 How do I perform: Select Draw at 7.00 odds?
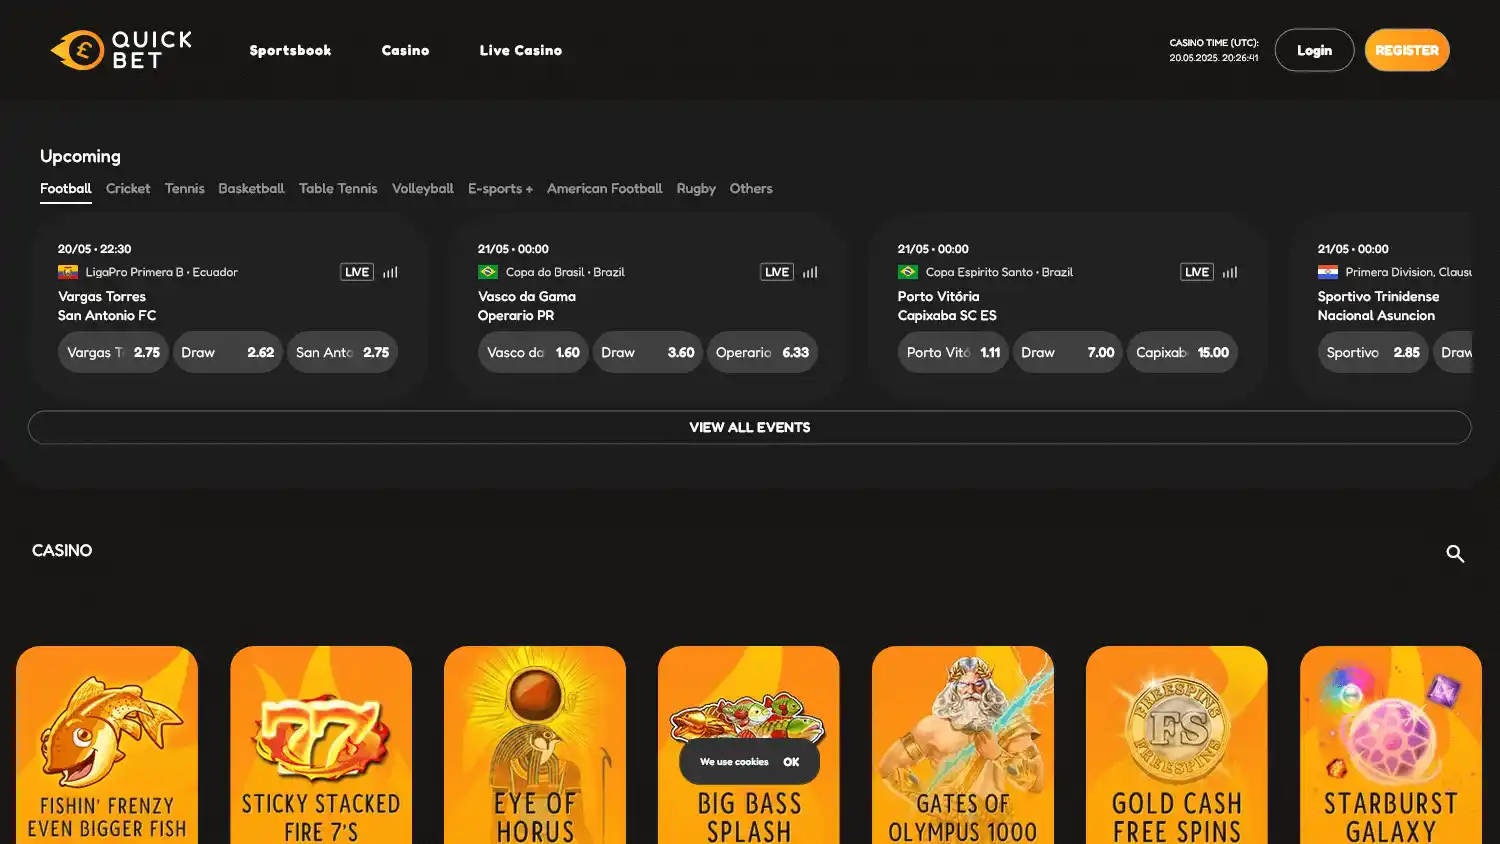tap(1068, 352)
